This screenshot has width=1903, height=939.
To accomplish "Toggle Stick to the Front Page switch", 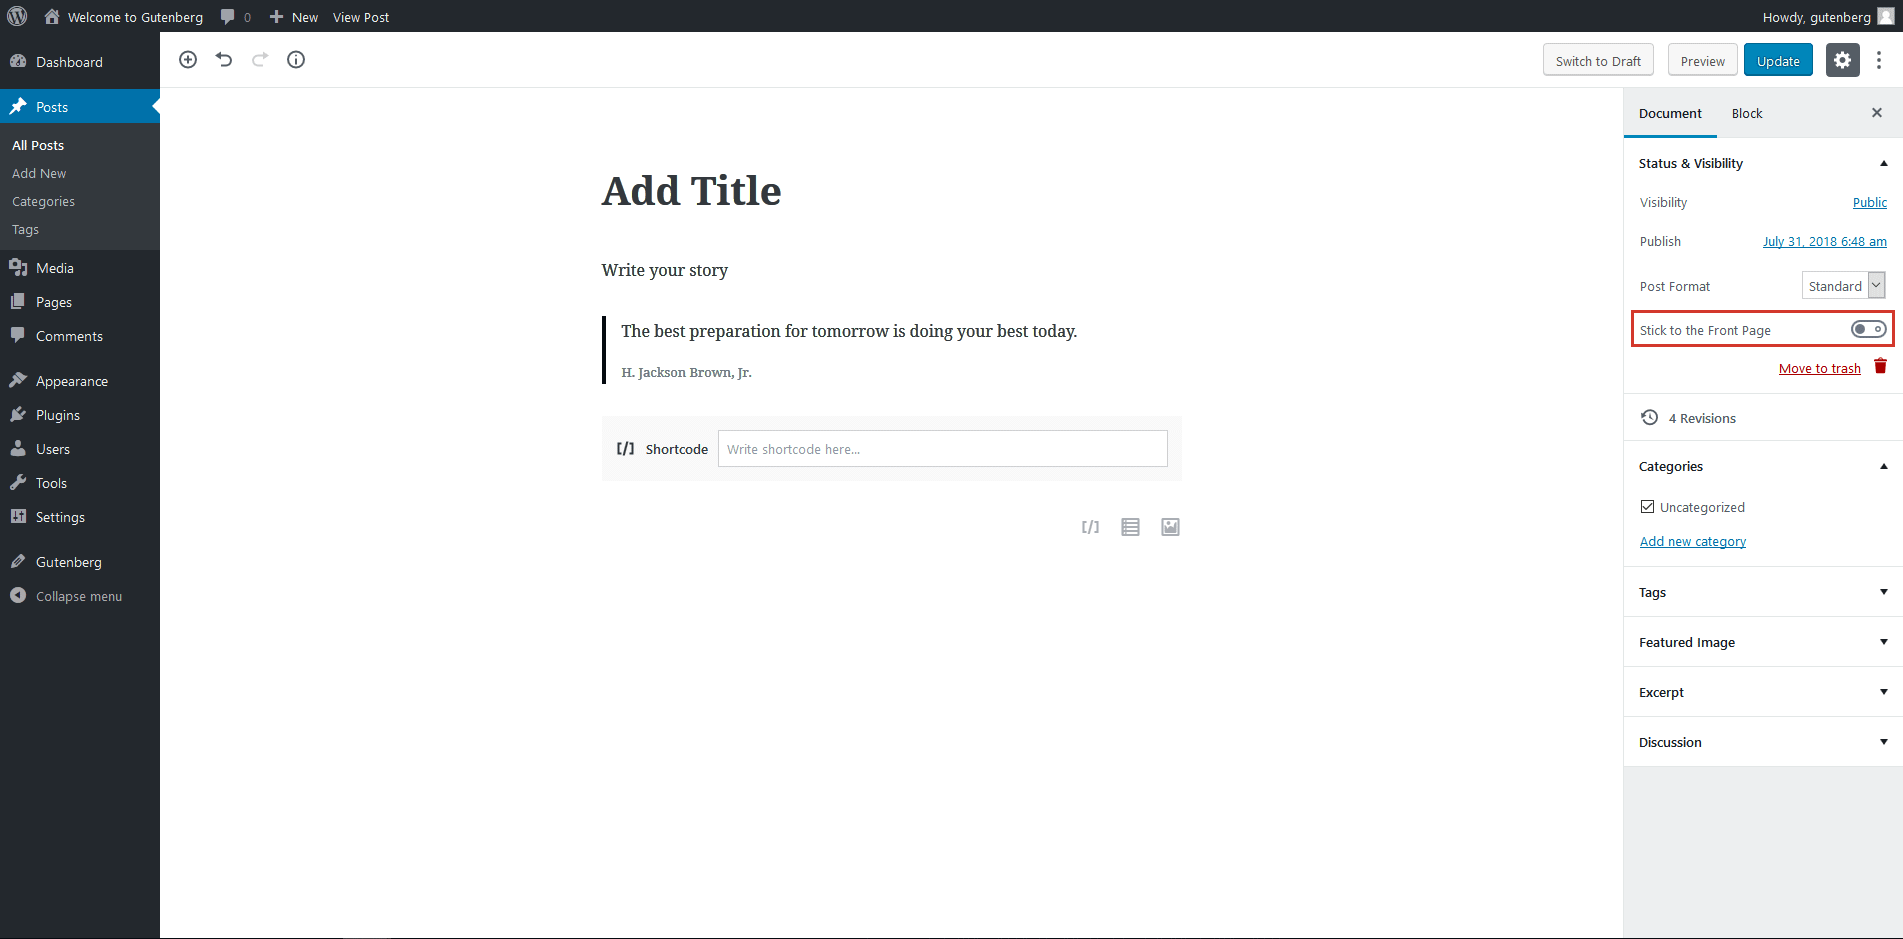I will (1868, 329).
